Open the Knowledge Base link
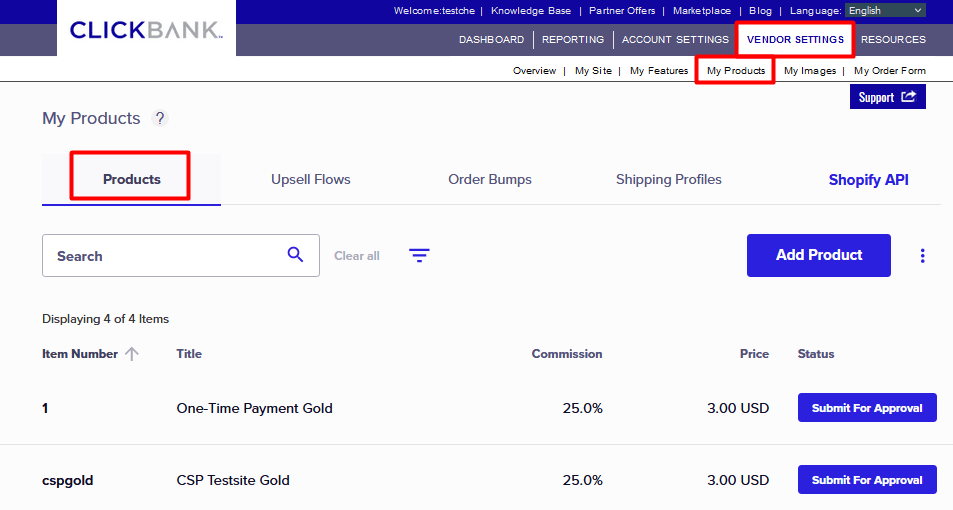953x510 pixels. pos(530,11)
